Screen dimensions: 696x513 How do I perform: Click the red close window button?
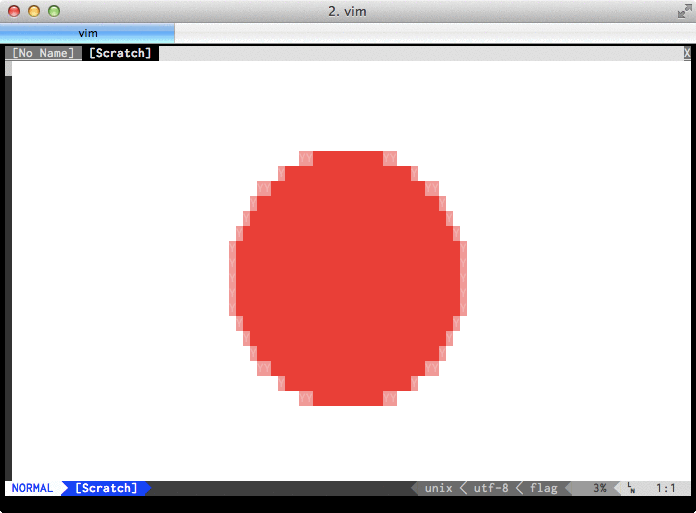[14, 11]
